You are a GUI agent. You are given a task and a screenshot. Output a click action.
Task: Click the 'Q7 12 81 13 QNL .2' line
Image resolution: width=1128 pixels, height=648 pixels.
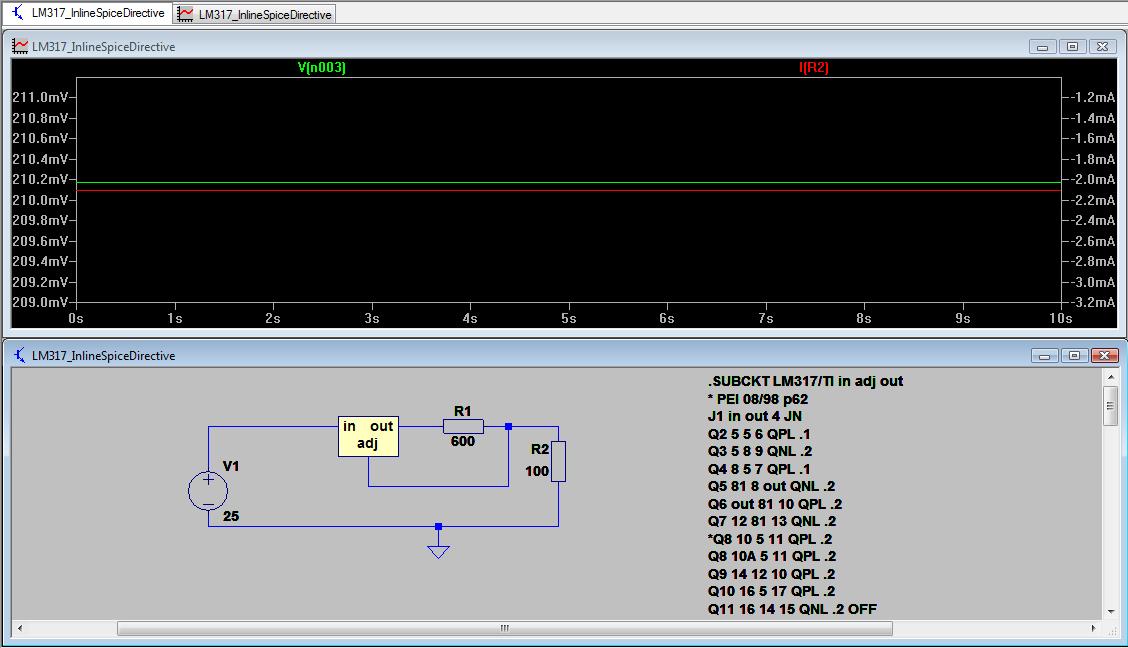(x=772, y=521)
